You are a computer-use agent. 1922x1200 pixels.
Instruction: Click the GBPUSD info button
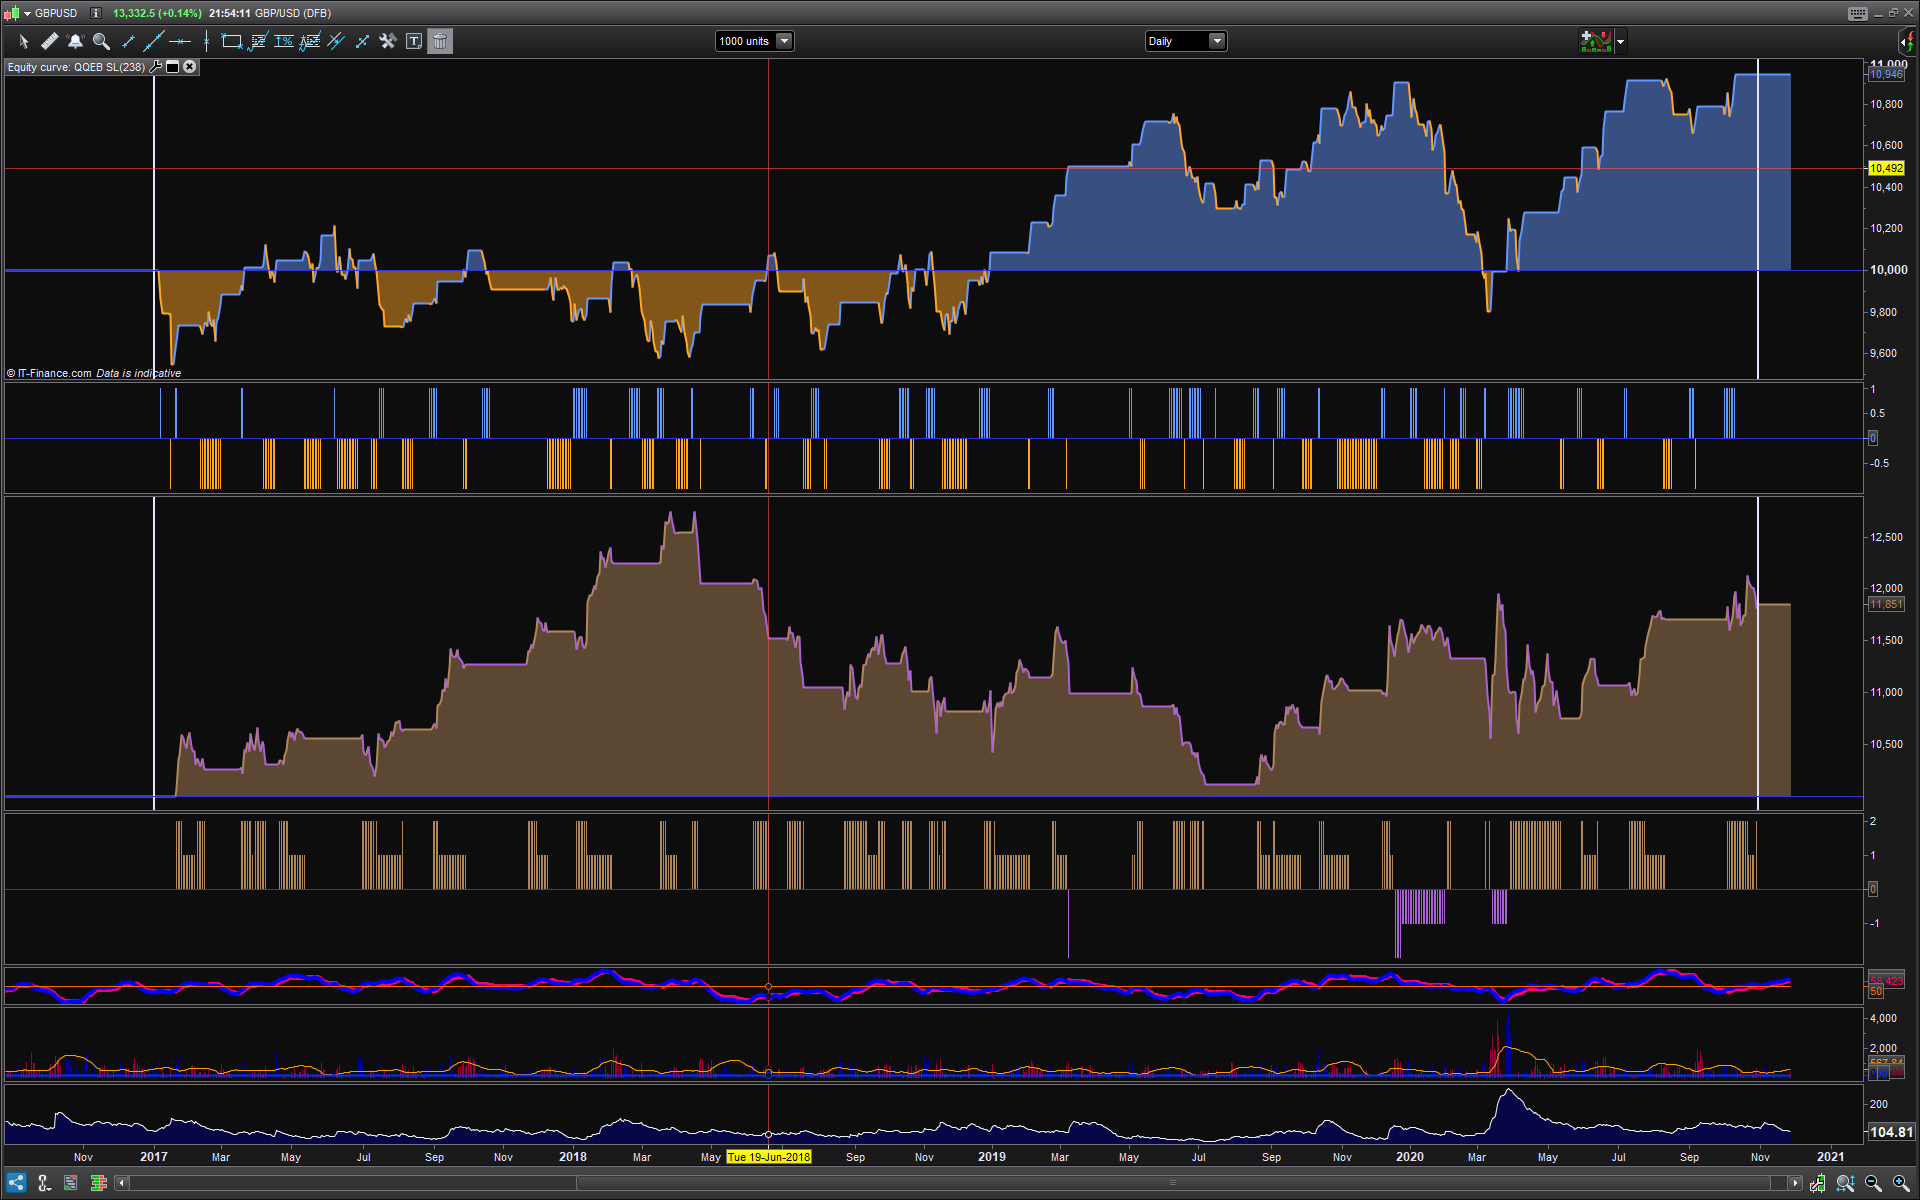[96, 13]
